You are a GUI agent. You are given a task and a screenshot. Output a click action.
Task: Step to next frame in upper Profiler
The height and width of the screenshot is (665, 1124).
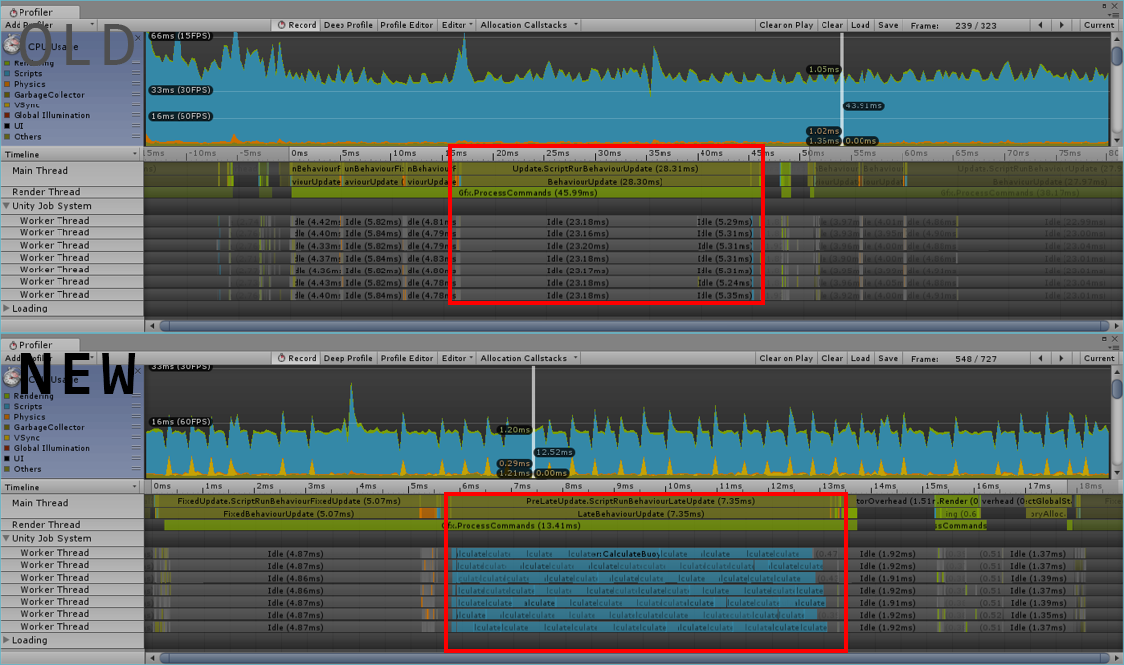click(x=1062, y=25)
